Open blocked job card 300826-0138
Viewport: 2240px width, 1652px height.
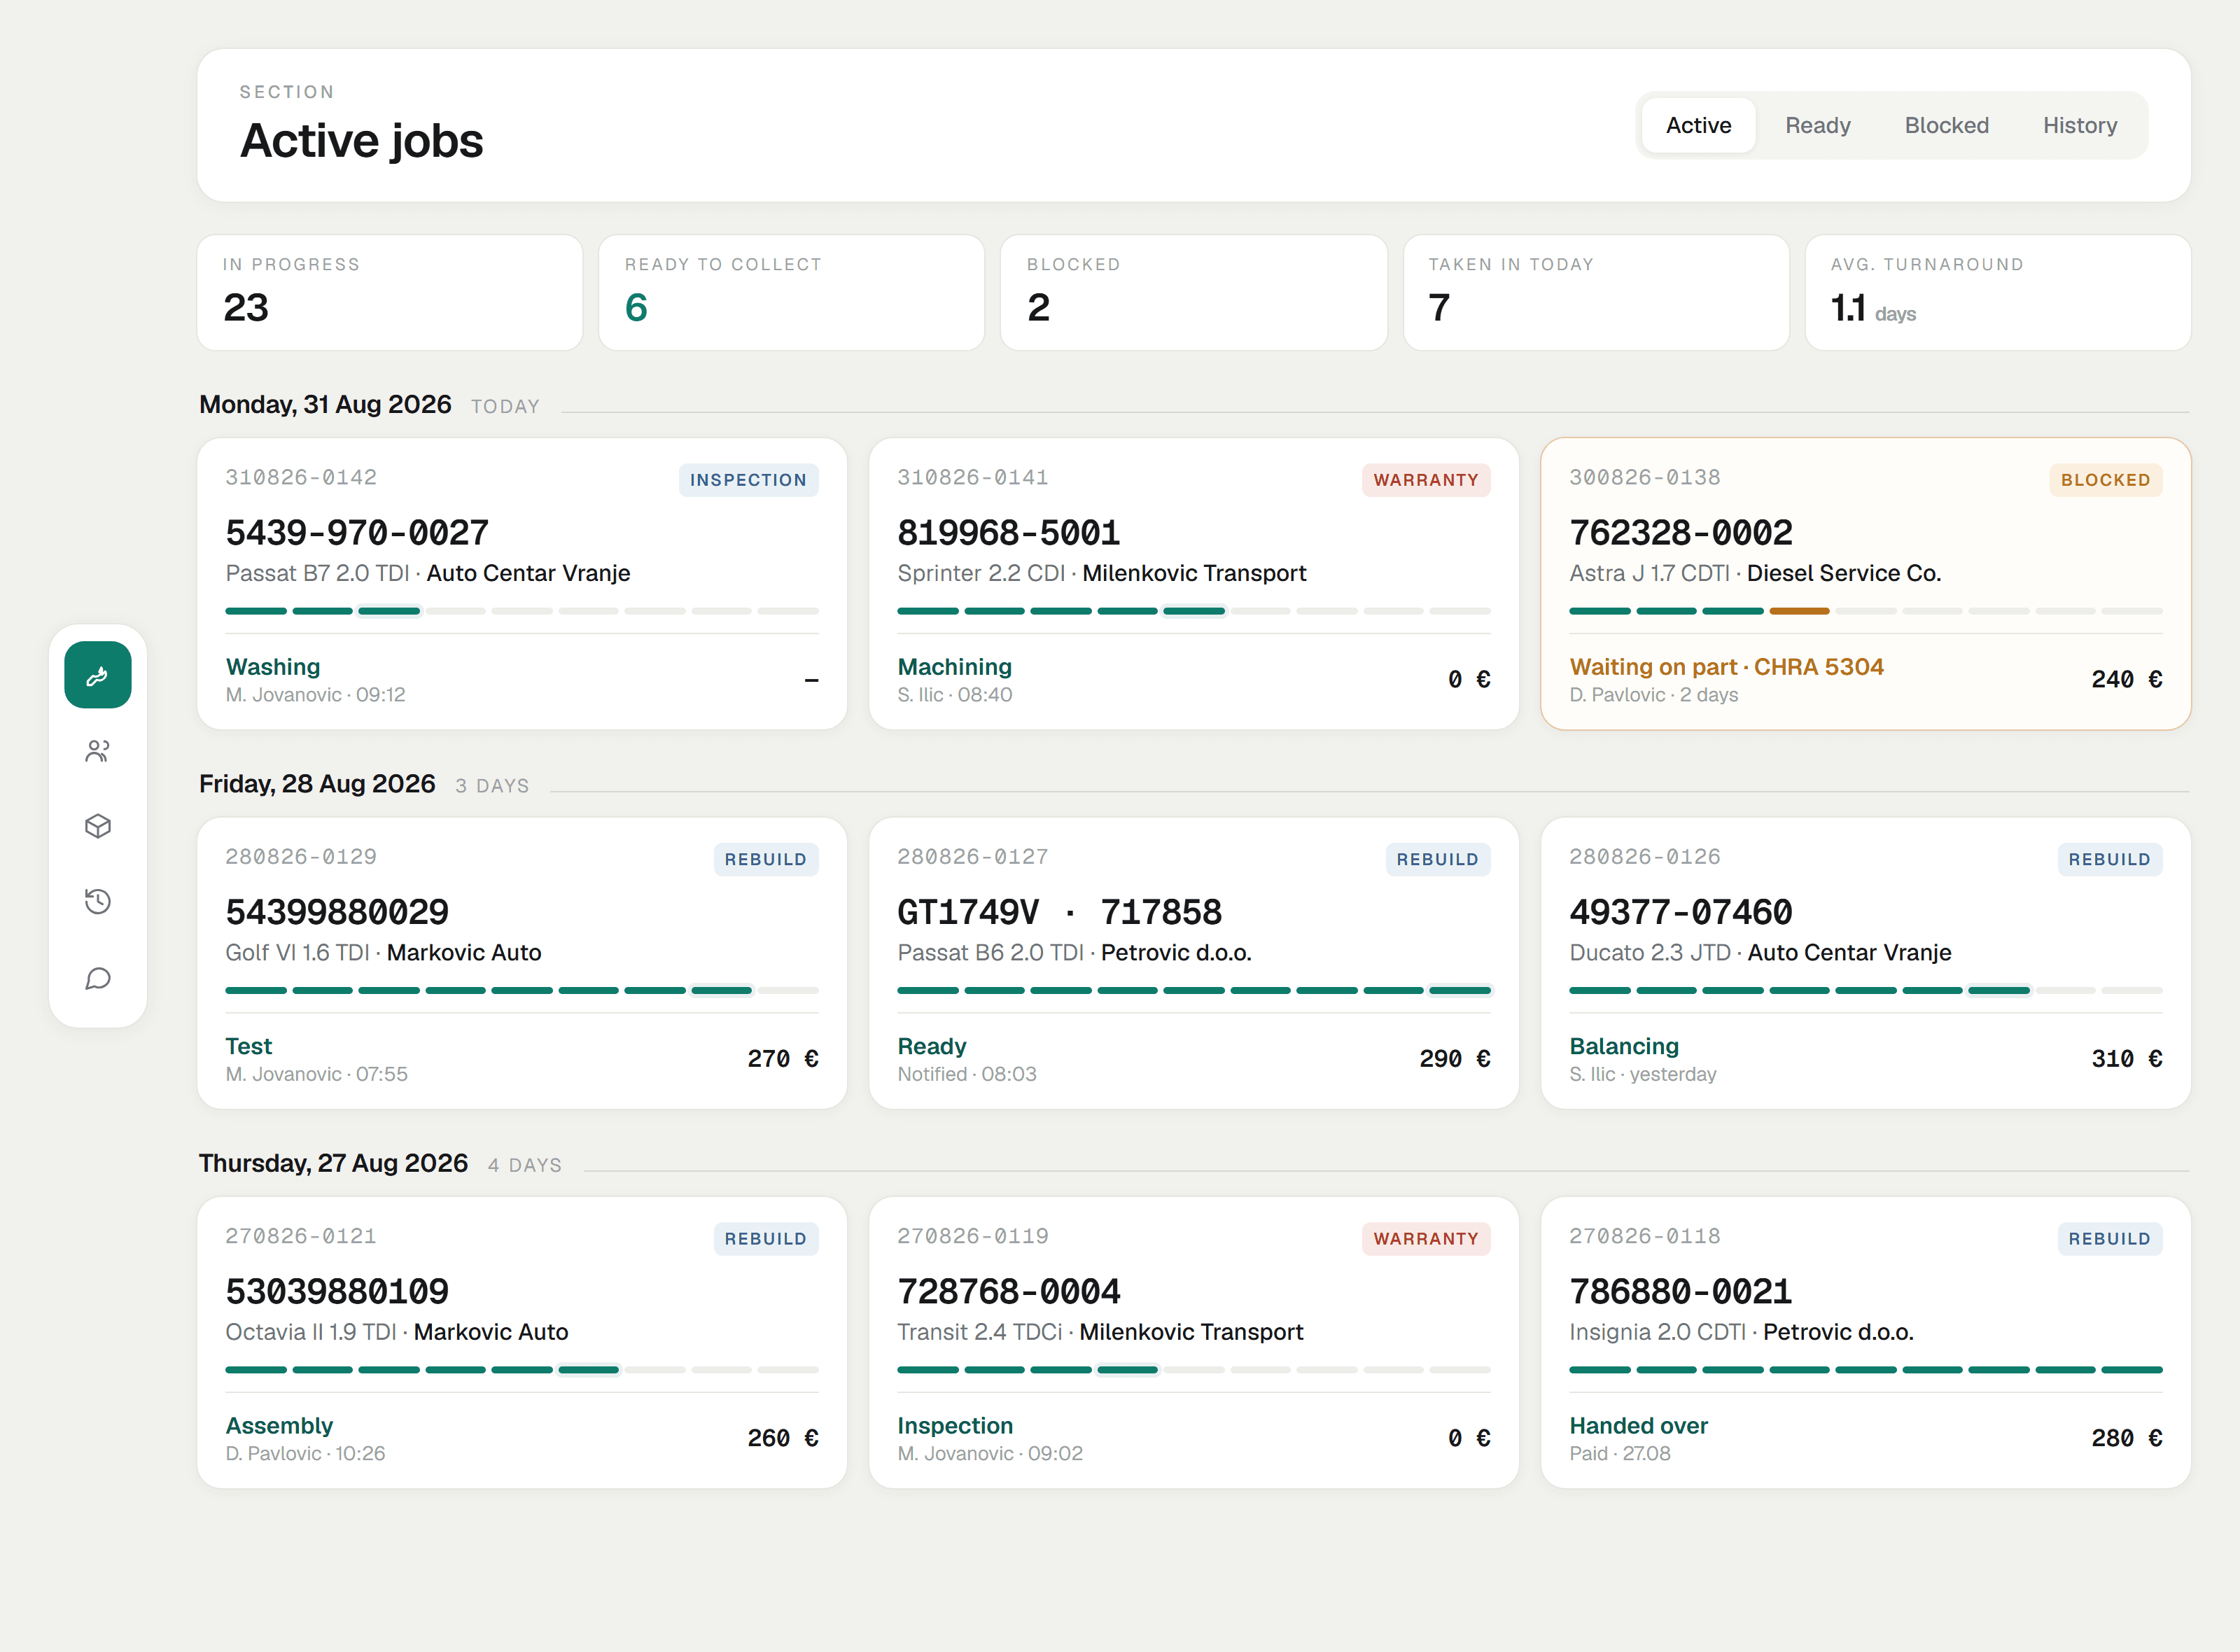tap(1865, 584)
